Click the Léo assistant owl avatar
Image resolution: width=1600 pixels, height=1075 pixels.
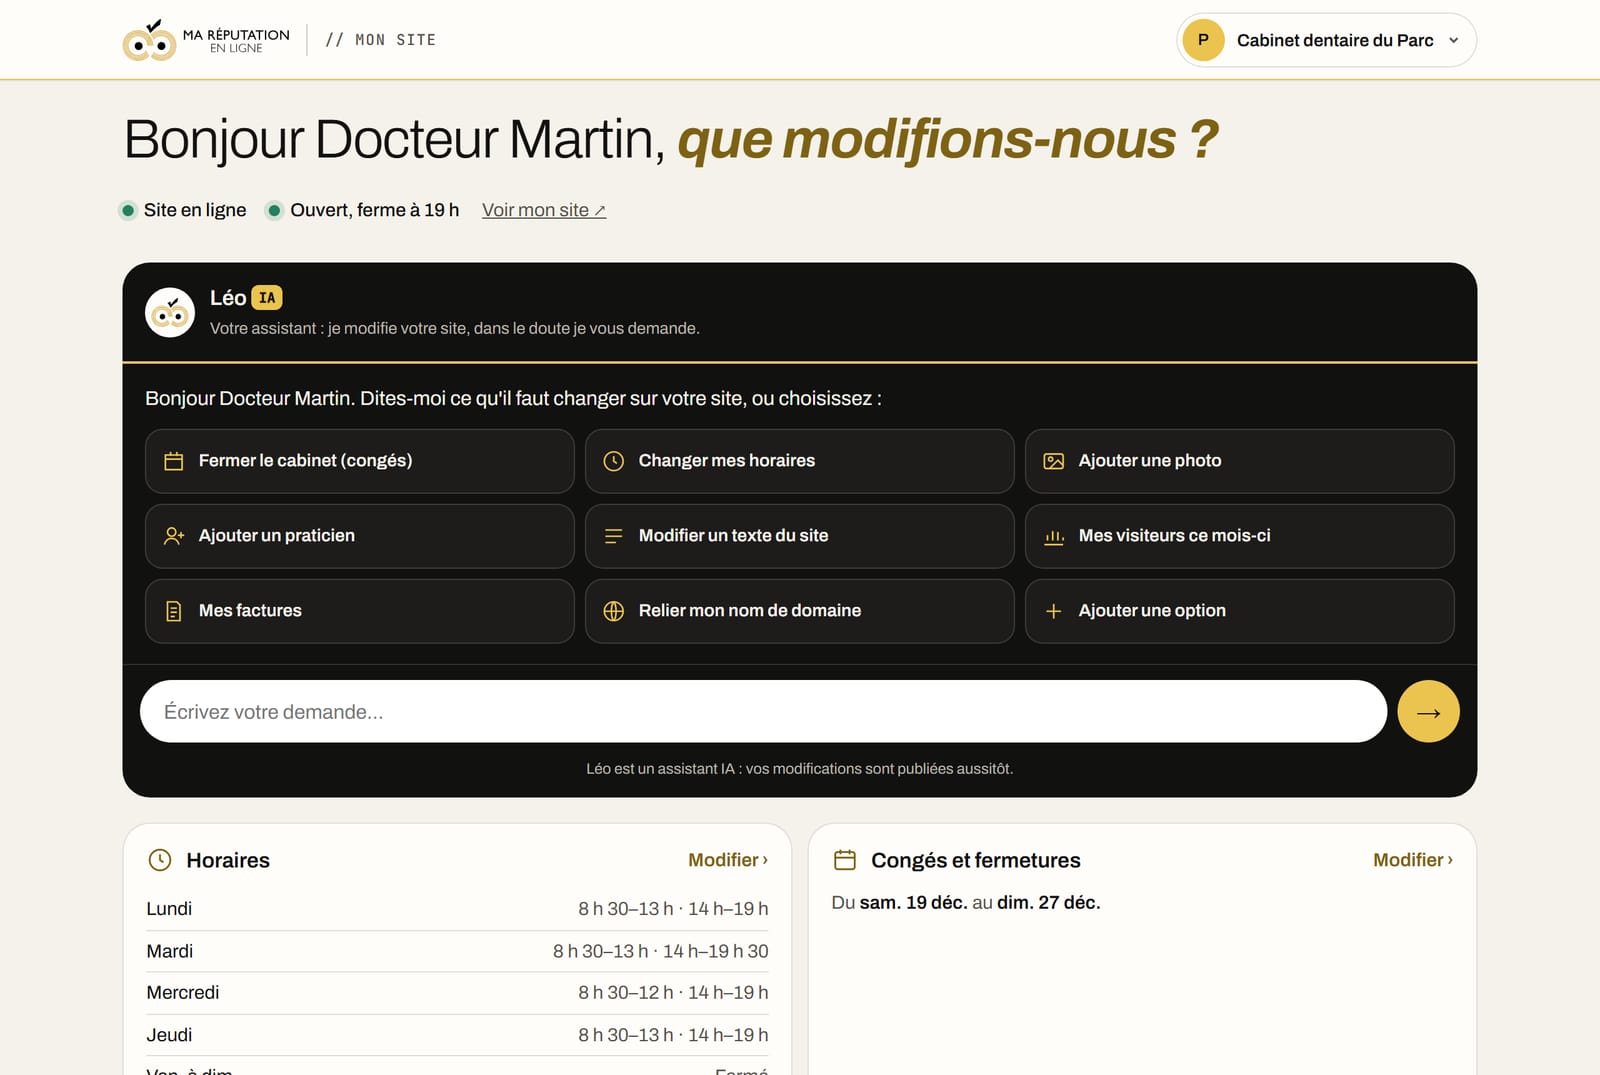(170, 313)
